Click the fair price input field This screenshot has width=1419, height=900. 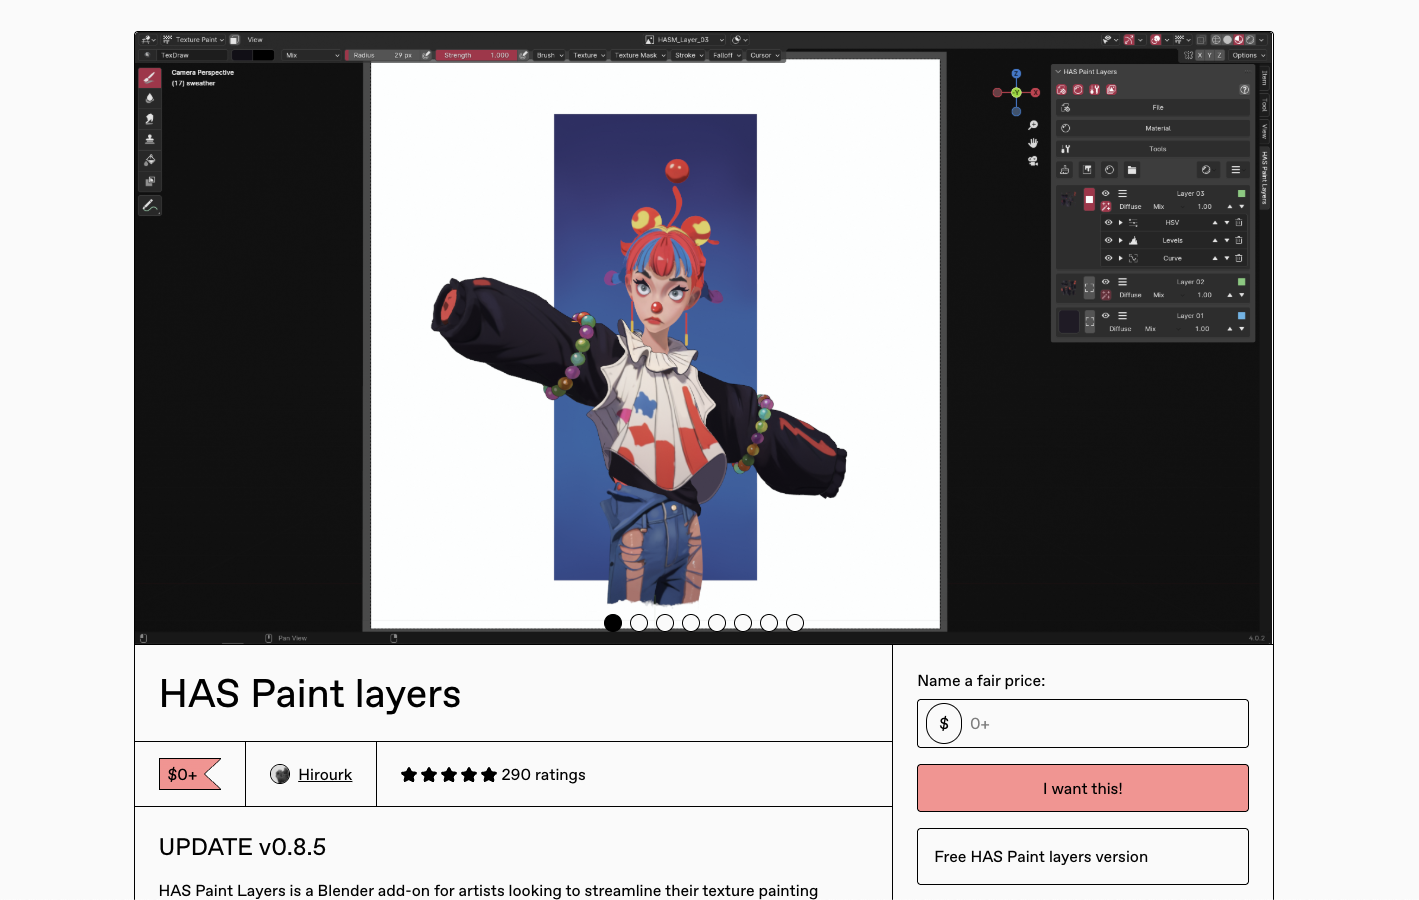[x=1083, y=723]
